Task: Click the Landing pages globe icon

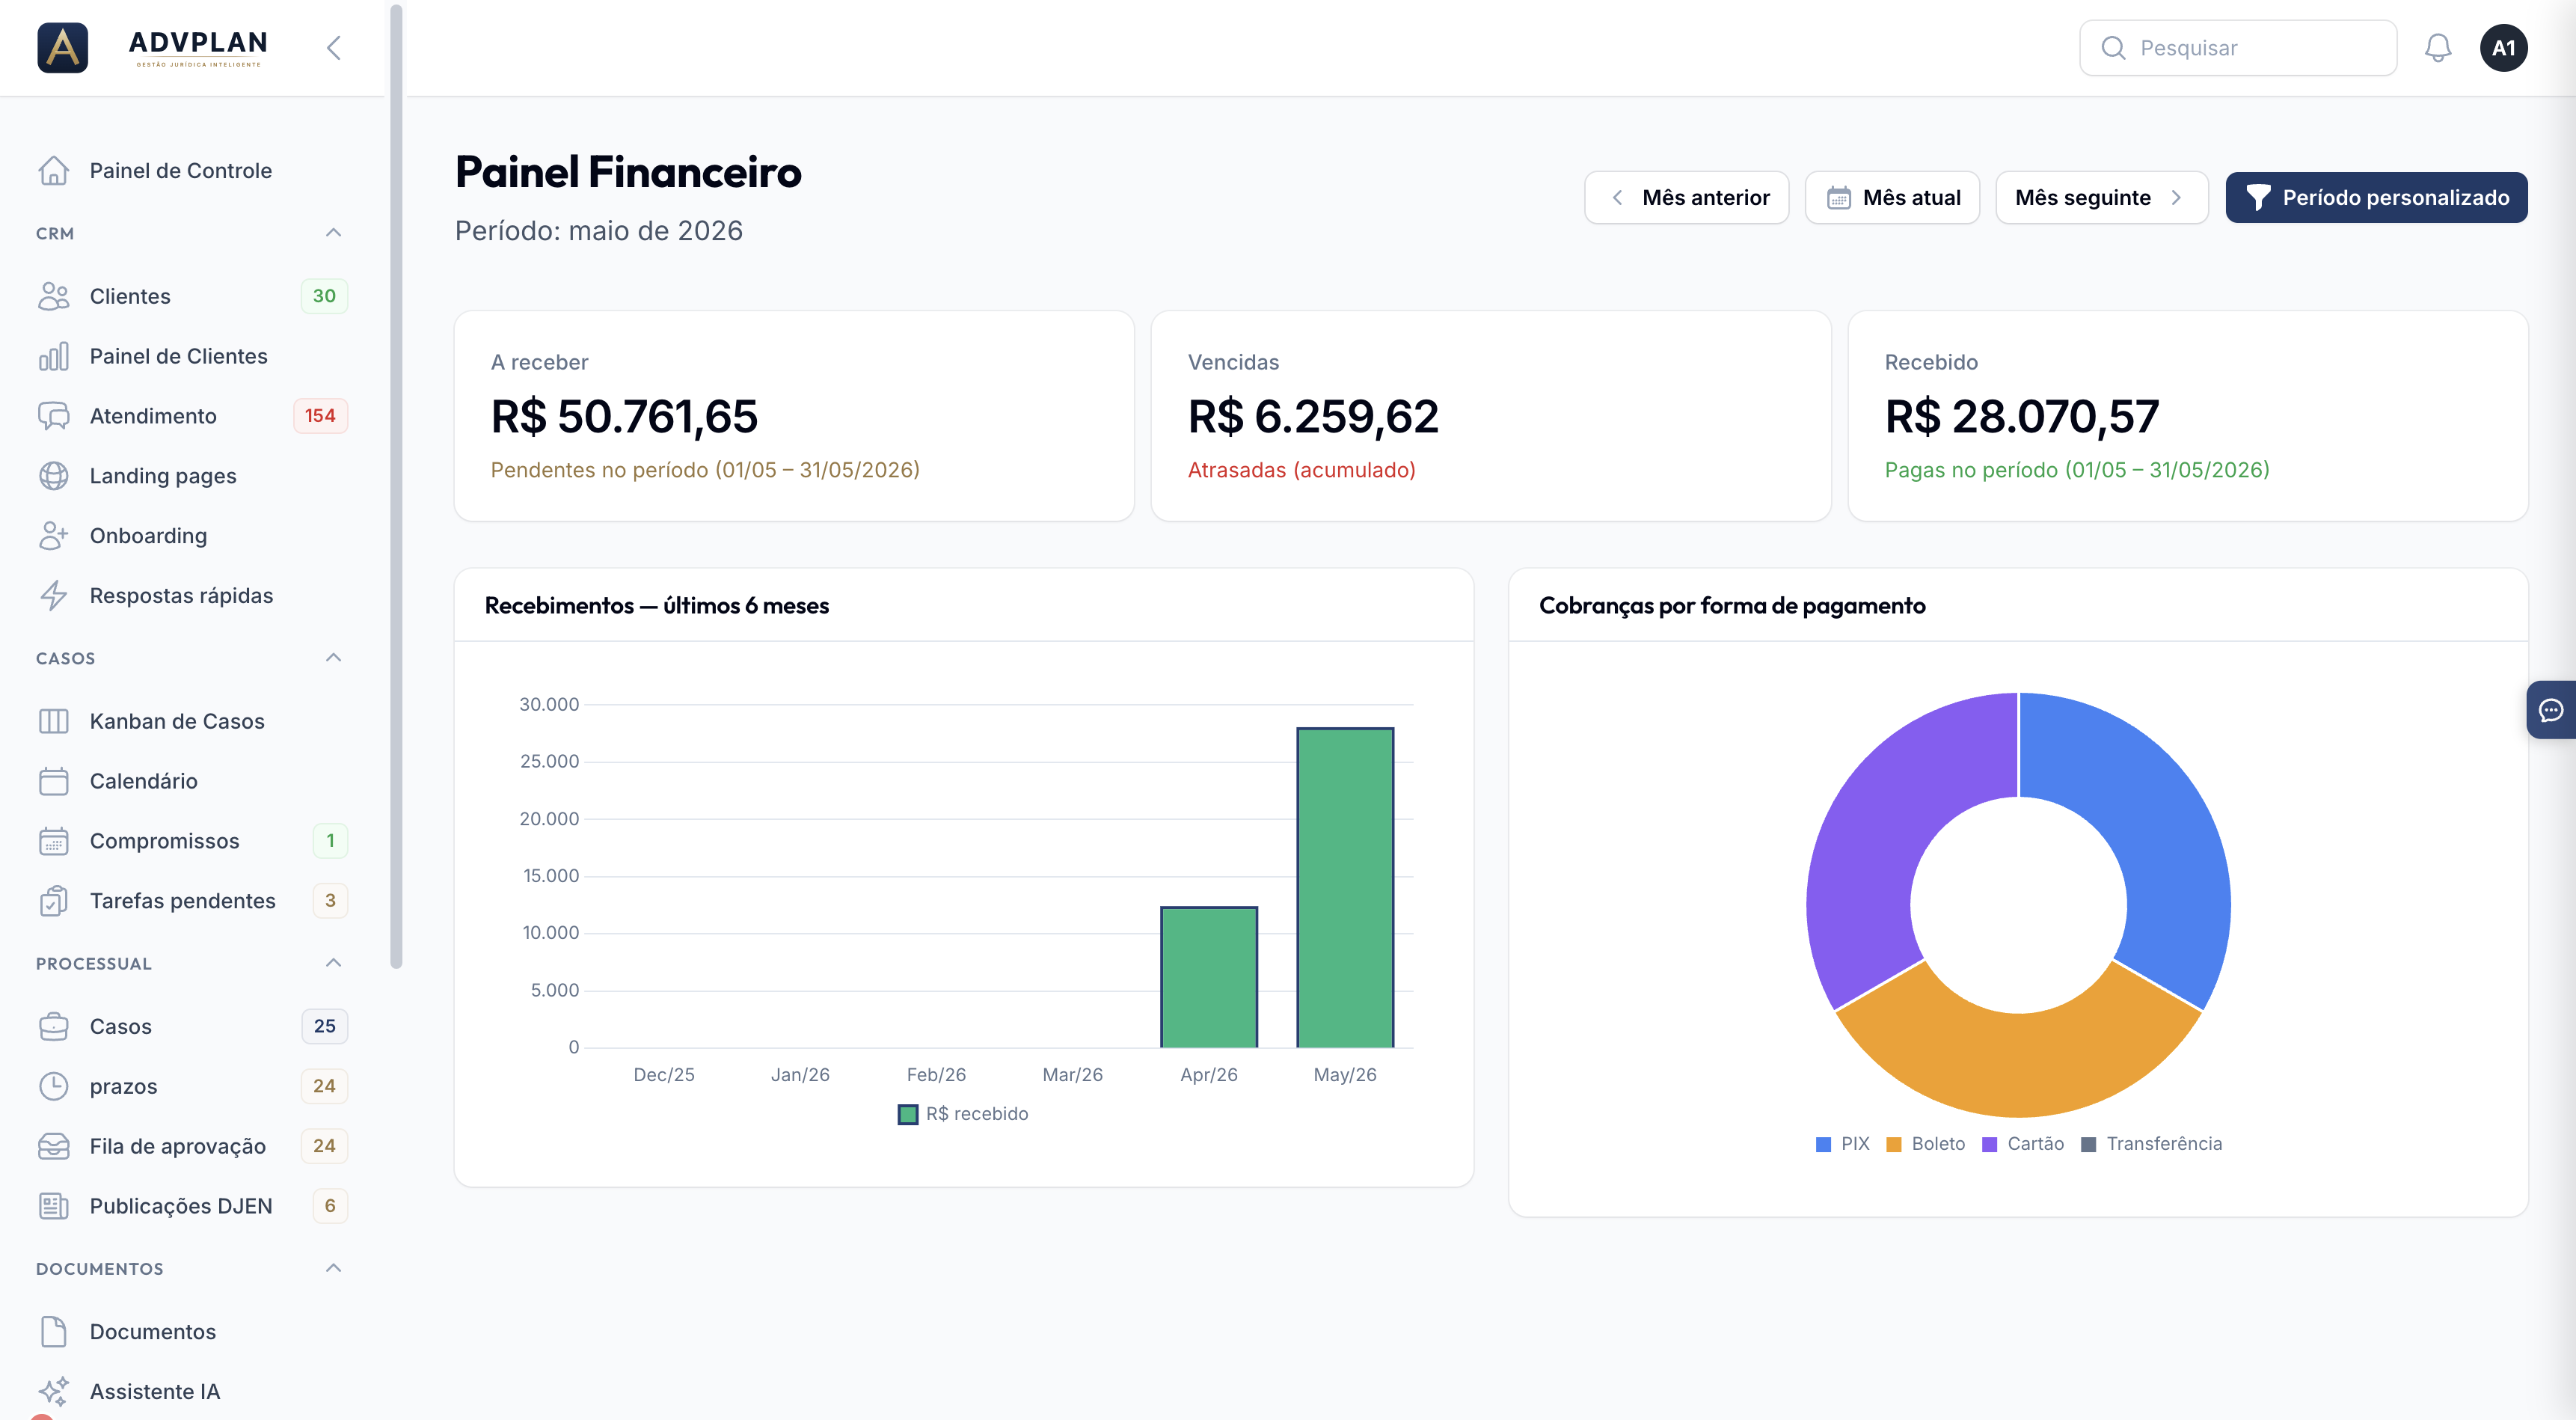Action: click(54, 476)
